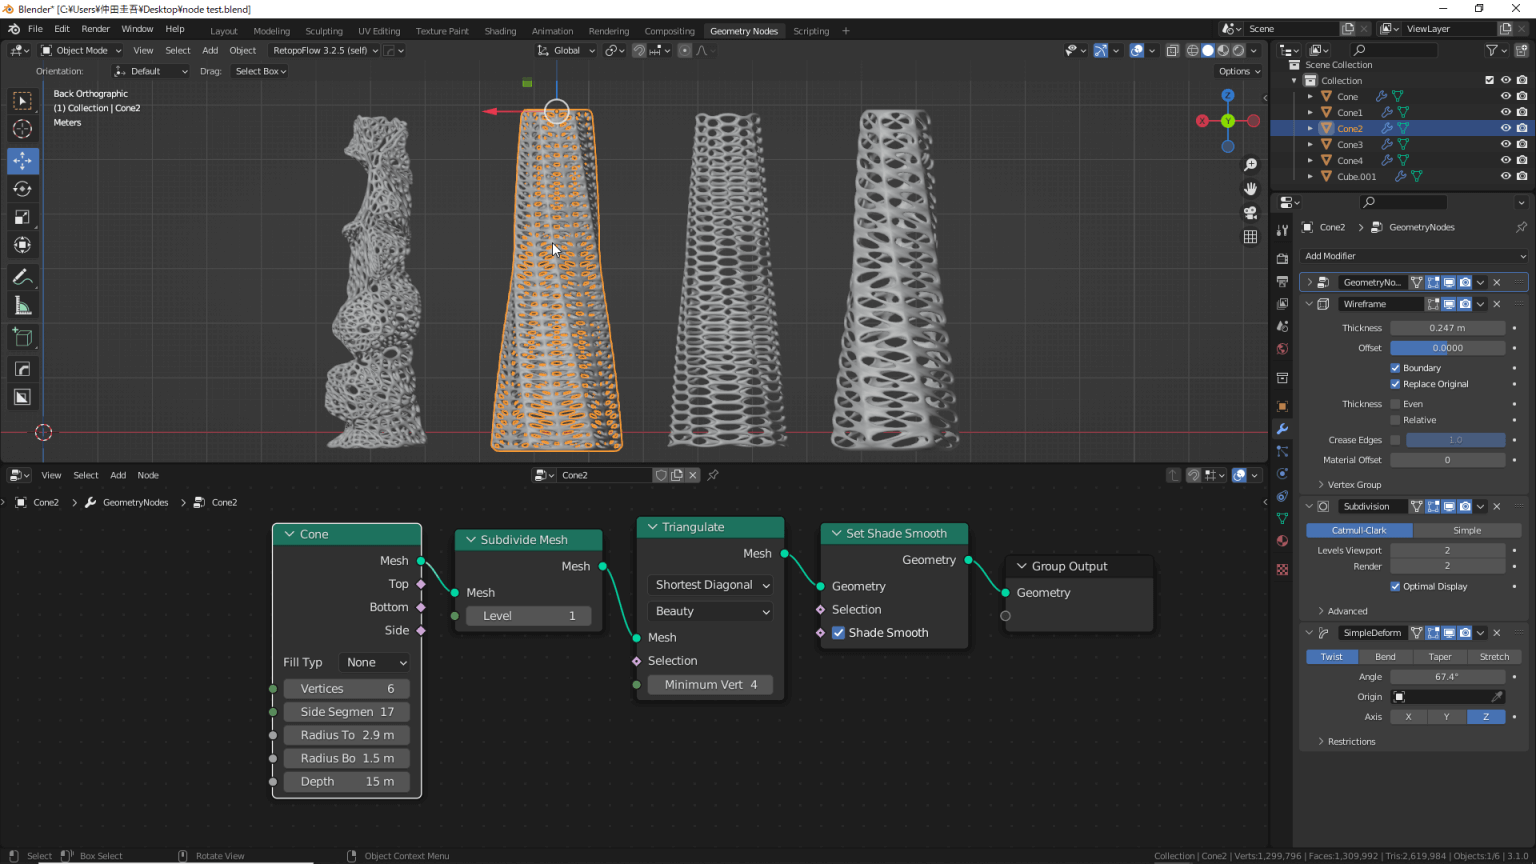
Task: Open the Shortest Diagonal dropdown in Triangulate
Action: click(x=710, y=584)
